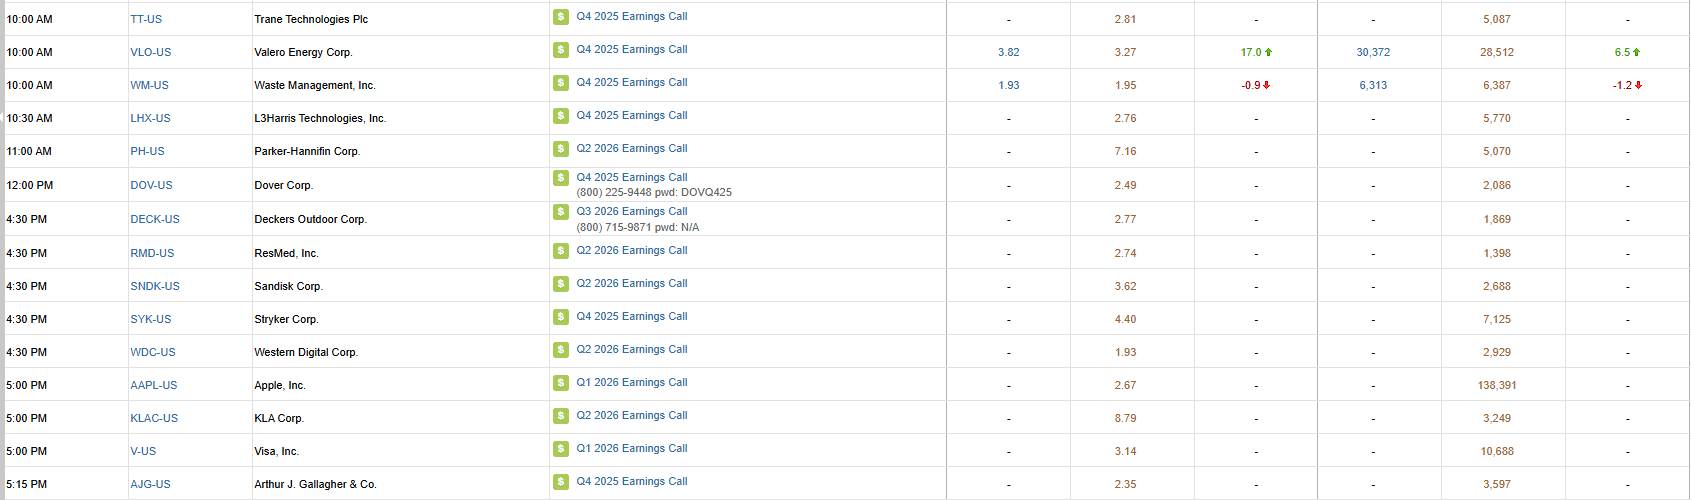Click the green dollar icon beside Valero's earnings call
1691x500 pixels.
561,50
